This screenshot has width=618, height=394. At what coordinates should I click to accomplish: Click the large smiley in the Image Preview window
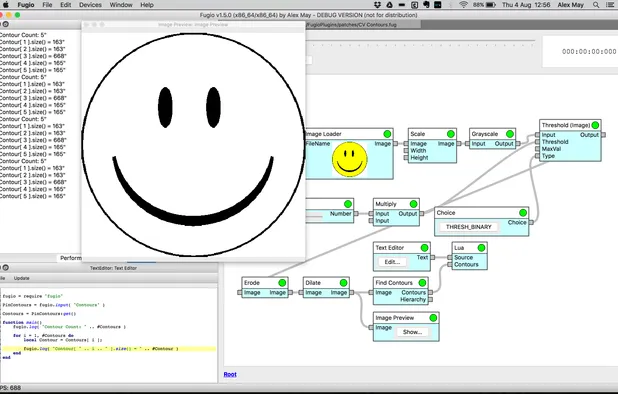(x=194, y=145)
